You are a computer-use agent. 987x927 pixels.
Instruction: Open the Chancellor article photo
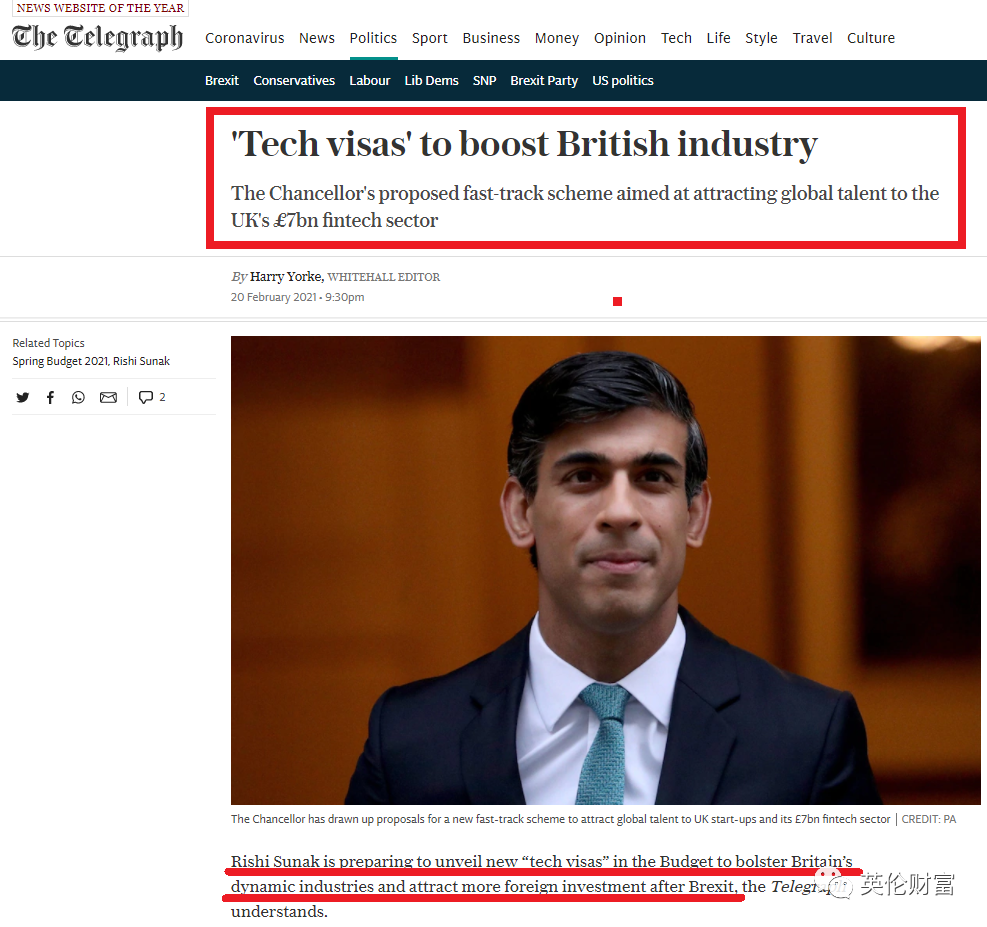[606, 570]
